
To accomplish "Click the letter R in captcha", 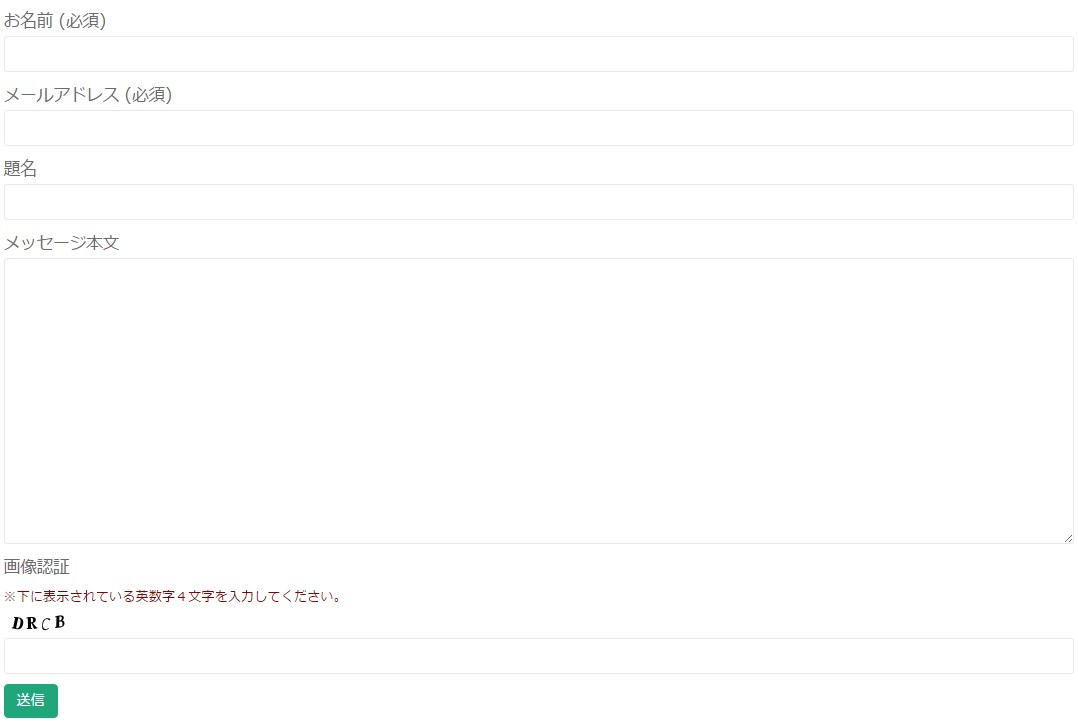I will 32,624.
